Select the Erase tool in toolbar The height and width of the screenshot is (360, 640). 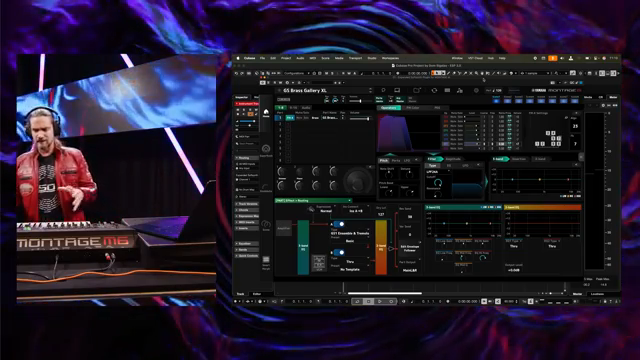454,73
